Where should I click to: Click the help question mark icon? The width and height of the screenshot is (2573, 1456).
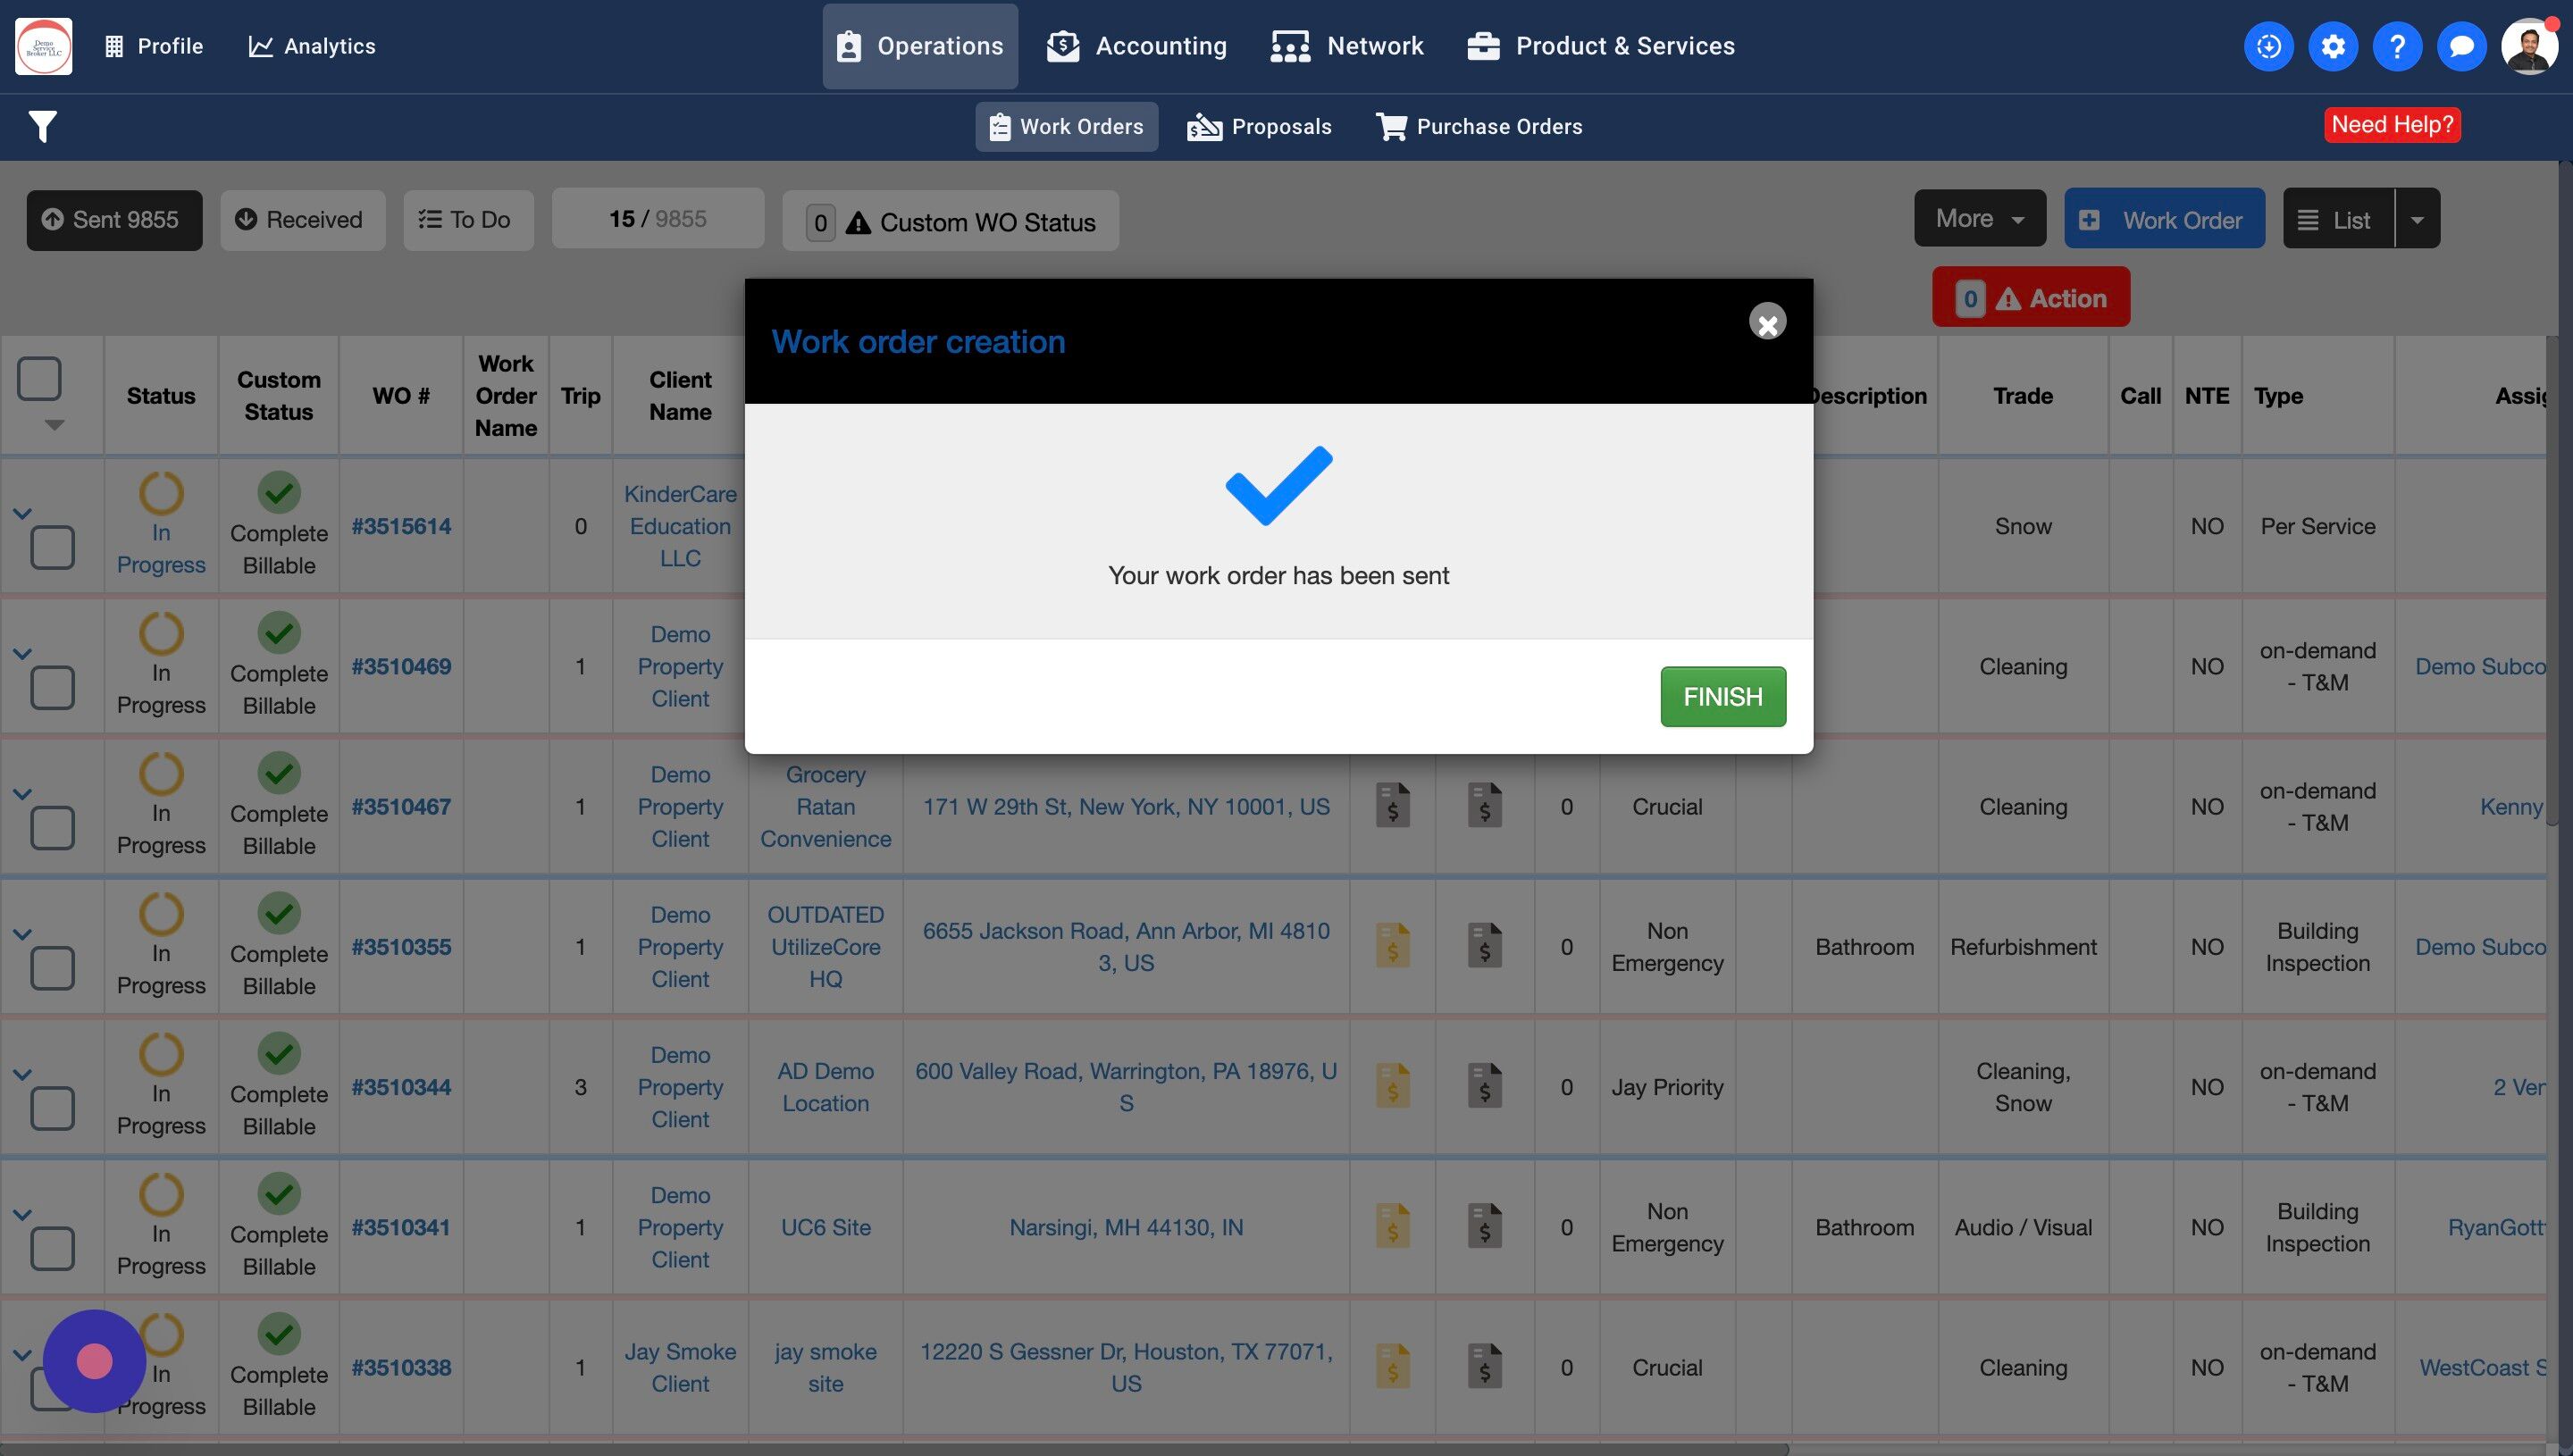pyautogui.click(x=2396, y=46)
